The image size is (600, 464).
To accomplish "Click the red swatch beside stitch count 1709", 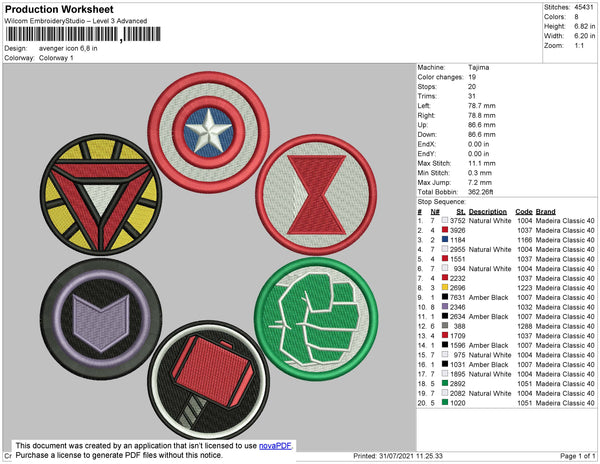I will tap(445, 335).
